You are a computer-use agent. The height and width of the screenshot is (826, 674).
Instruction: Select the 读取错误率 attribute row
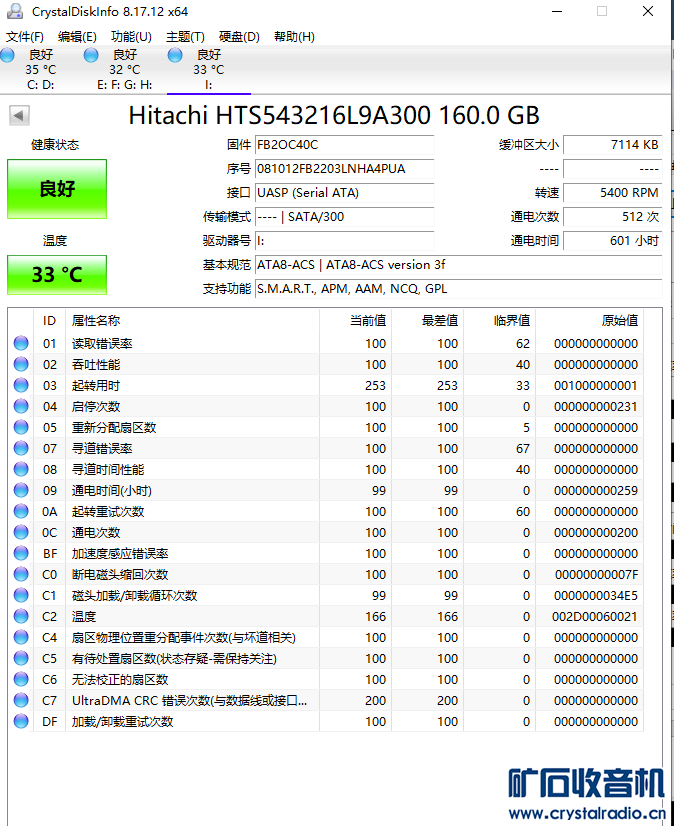pyautogui.click(x=326, y=343)
